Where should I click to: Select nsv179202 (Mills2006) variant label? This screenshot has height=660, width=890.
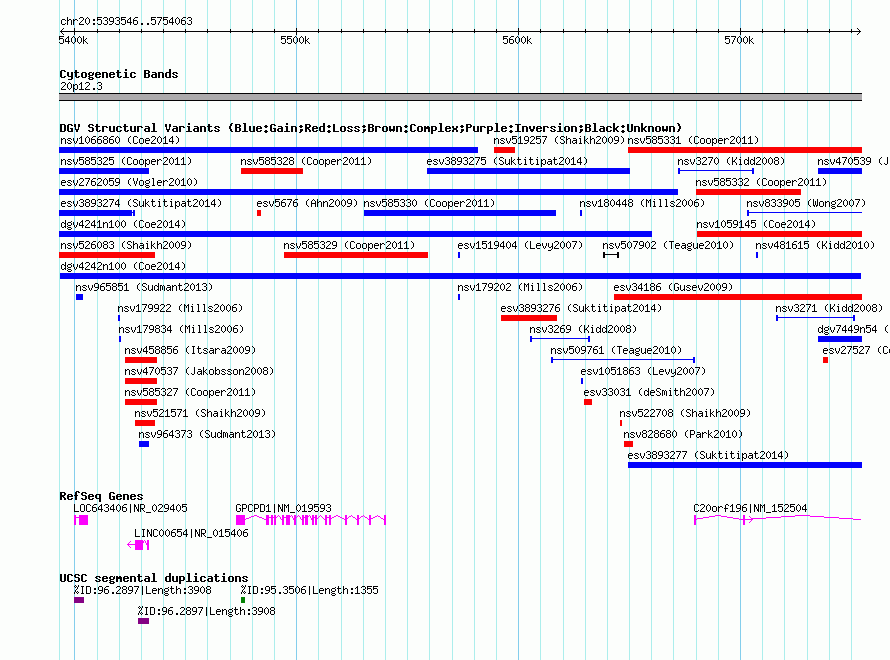coord(520,287)
